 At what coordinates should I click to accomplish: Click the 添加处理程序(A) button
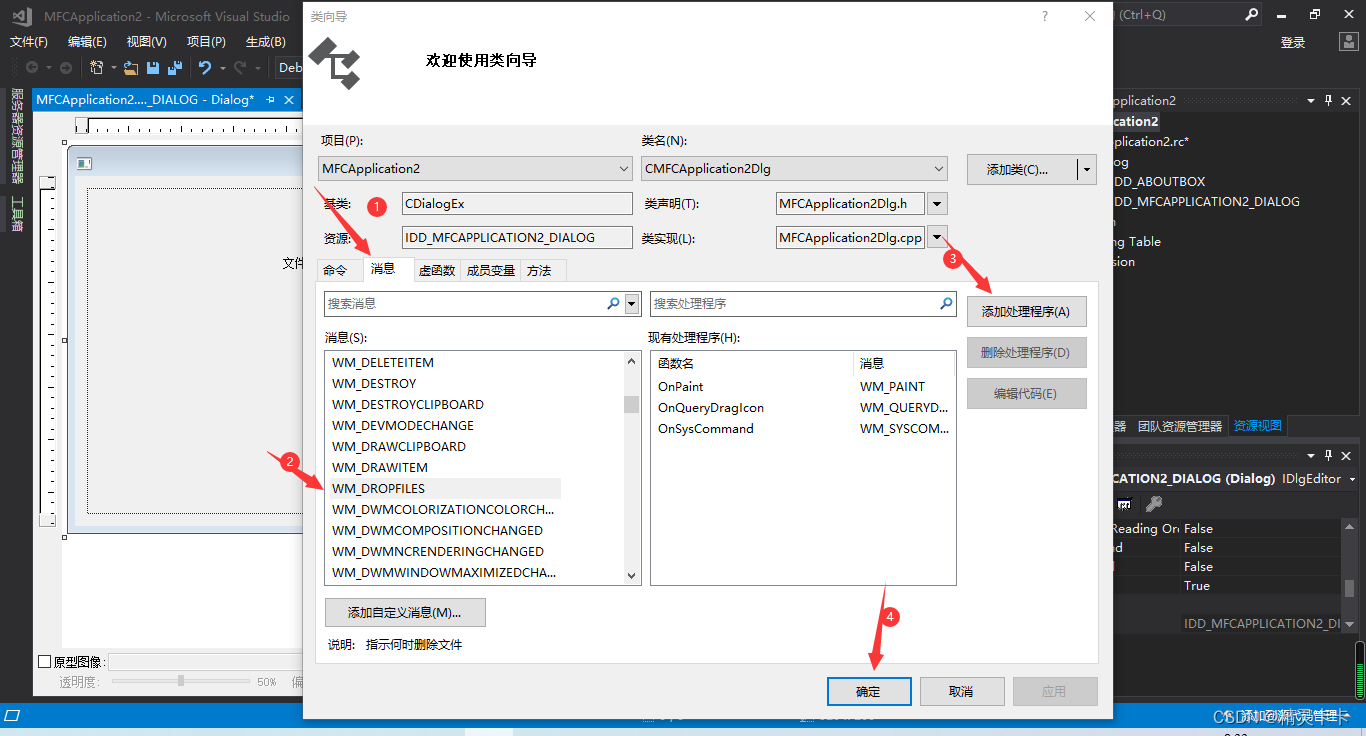coord(1026,311)
